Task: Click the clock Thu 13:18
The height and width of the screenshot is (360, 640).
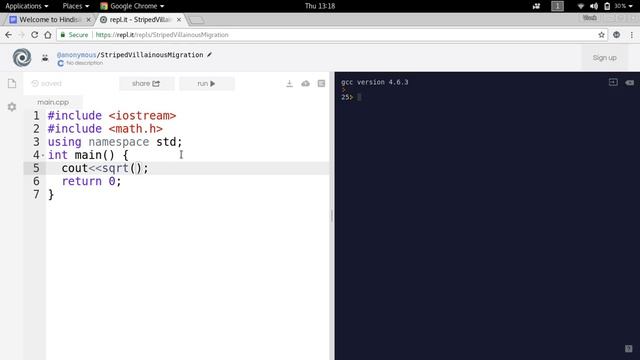Action: click(320, 6)
